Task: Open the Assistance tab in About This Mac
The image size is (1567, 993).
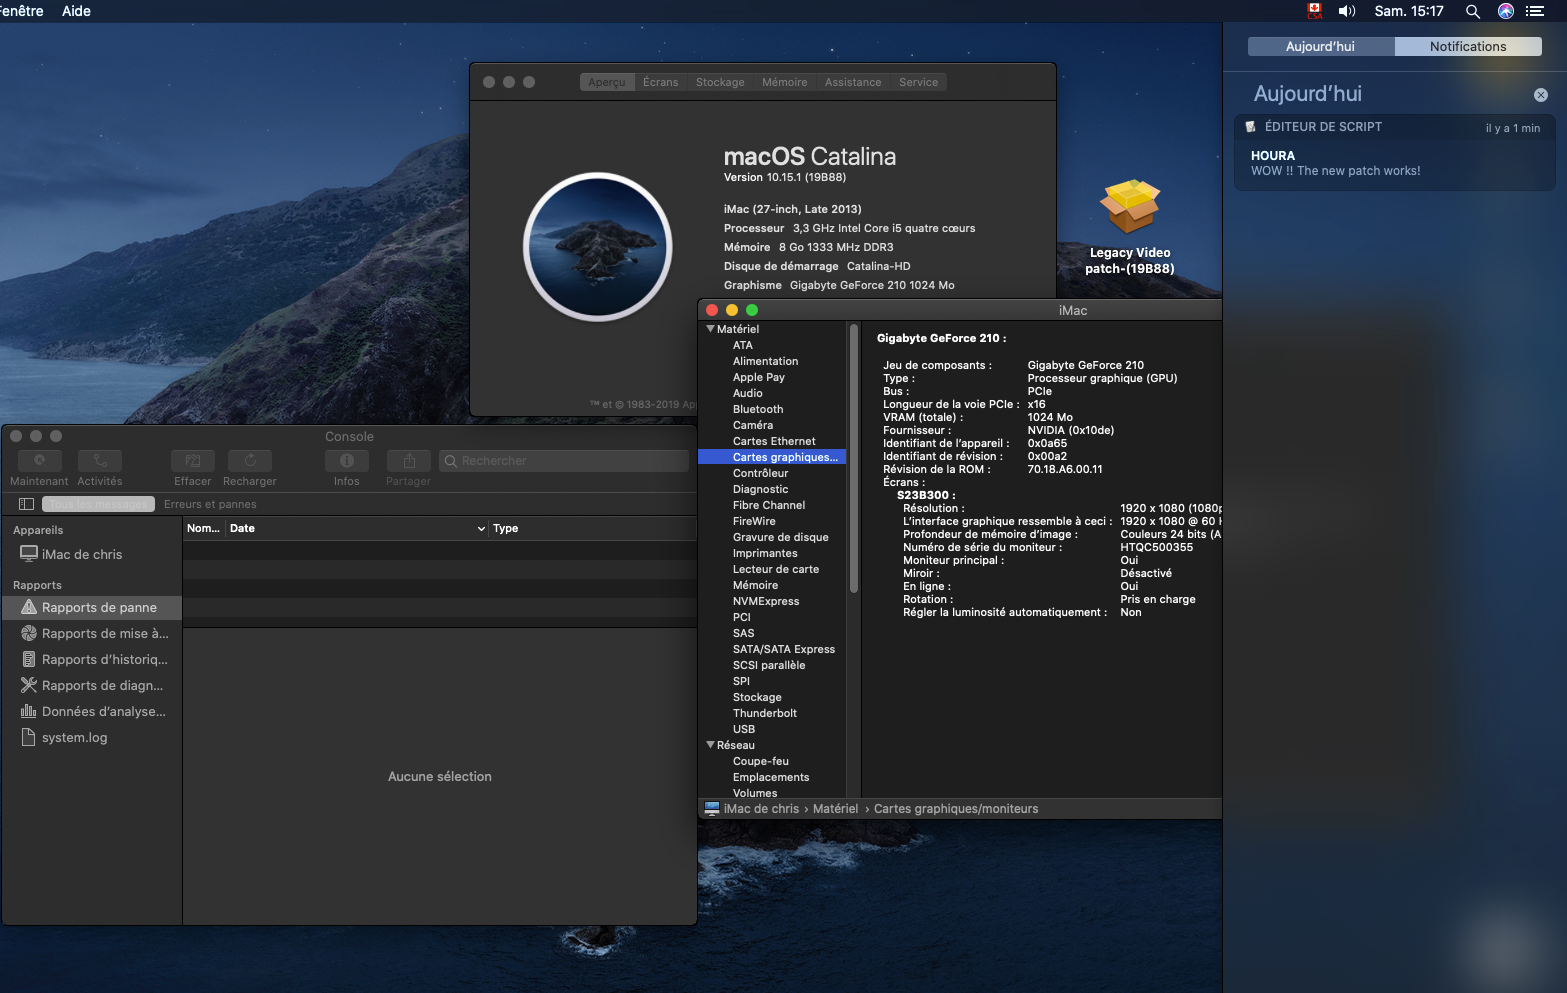Action: click(x=853, y=82)
